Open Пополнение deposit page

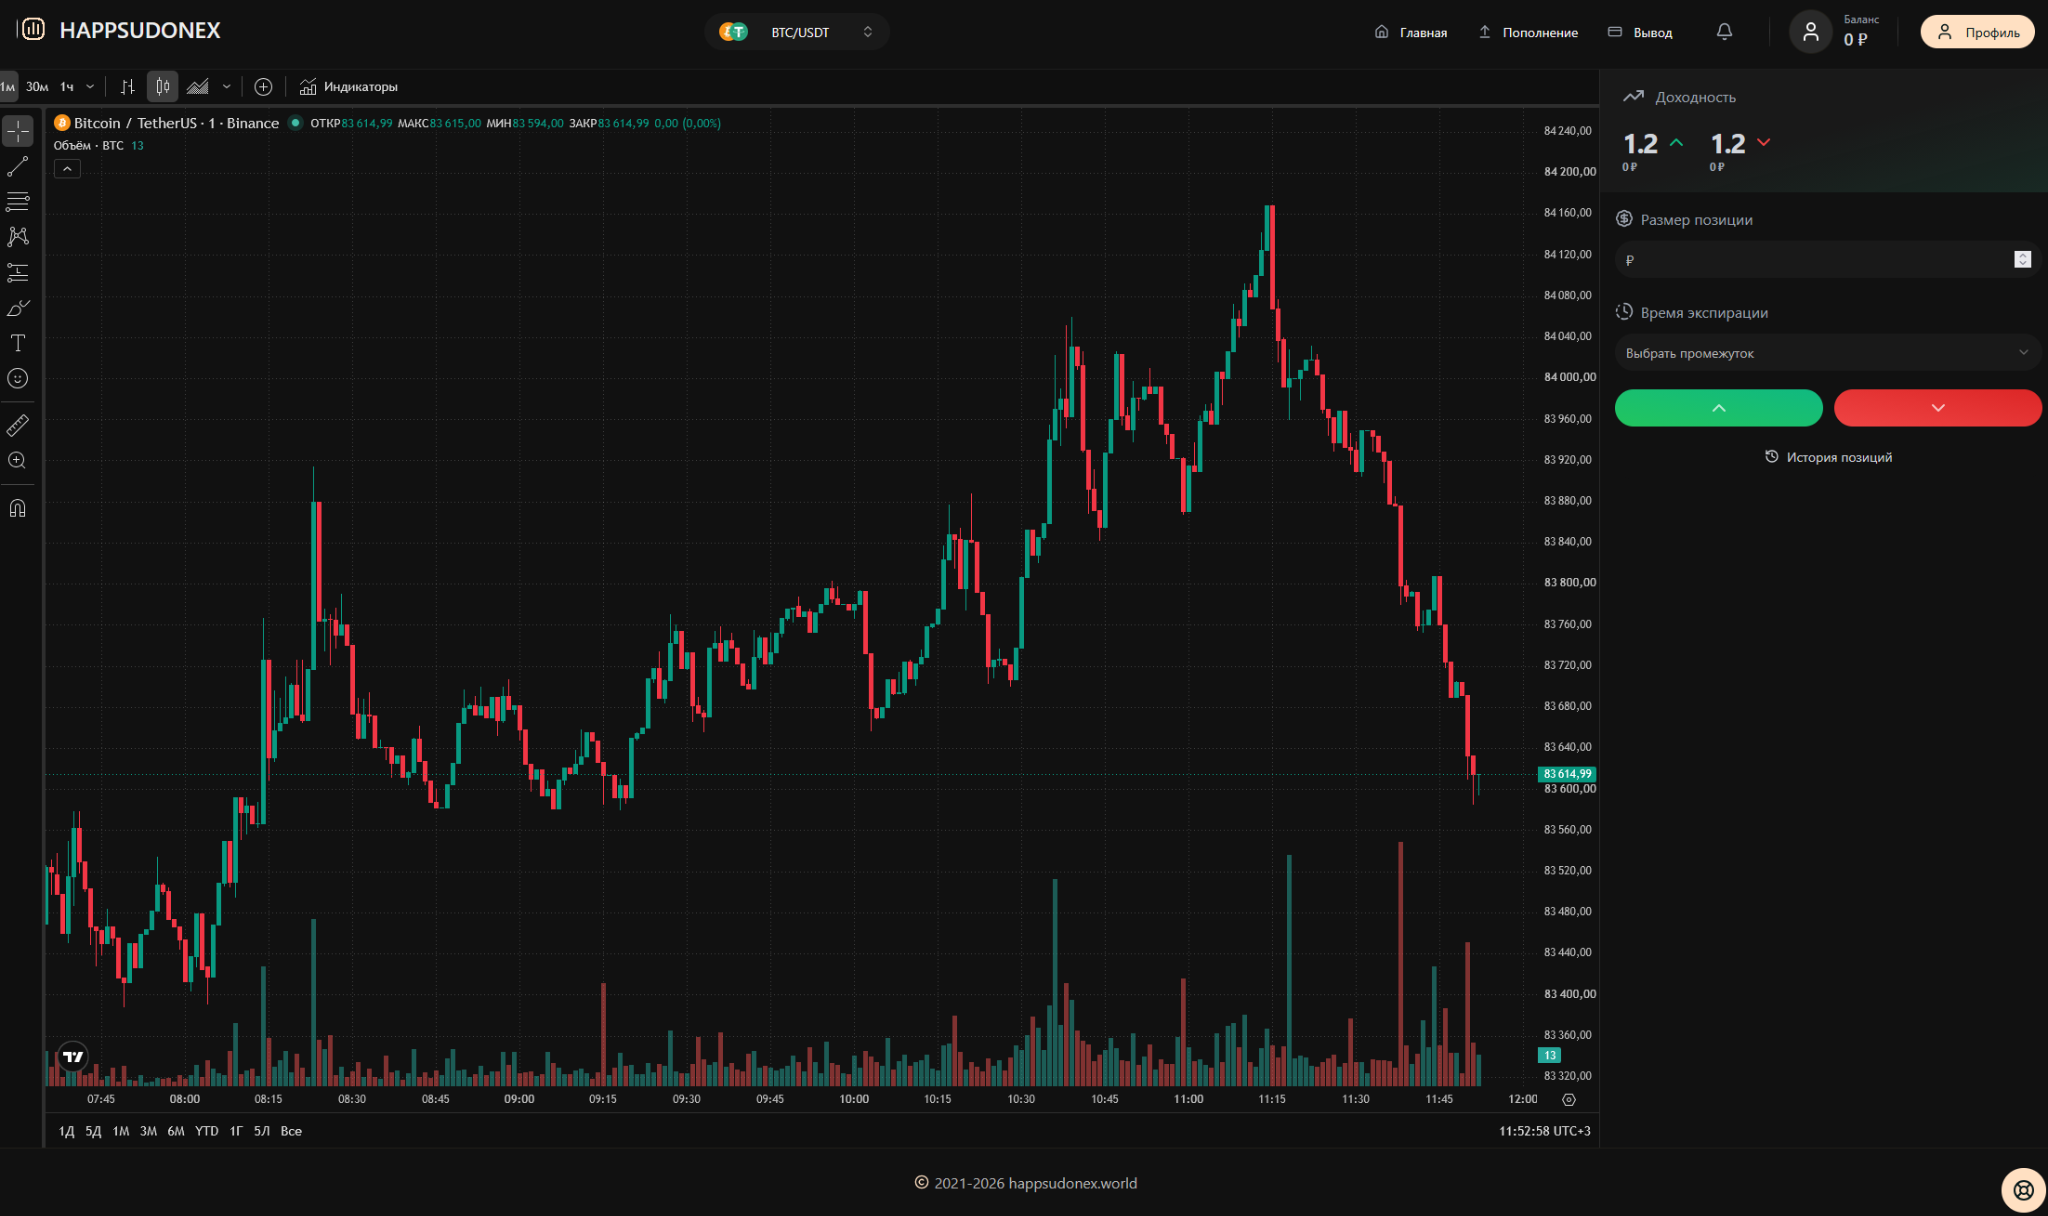pyautogui.click(x=1528, y=32)
